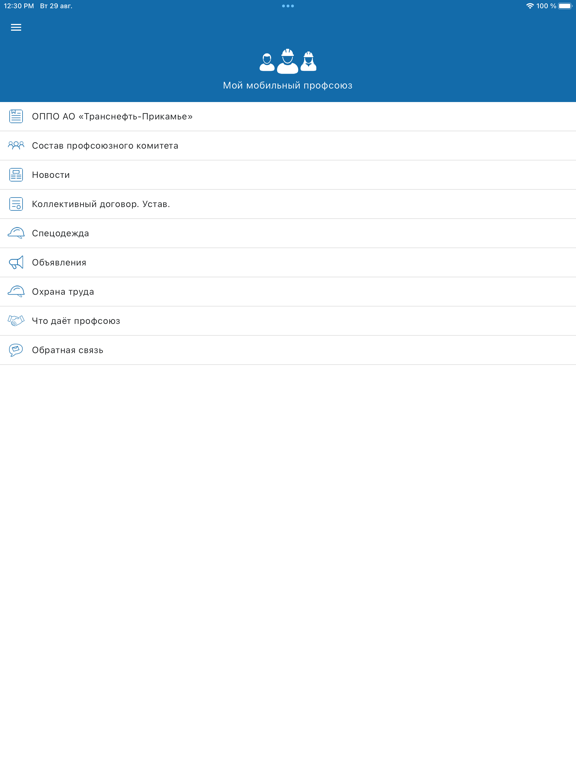Screen dimensions: 576x768
Task: Tap the three workers logo
Action: pyautogui.click(x=288, y=61)
